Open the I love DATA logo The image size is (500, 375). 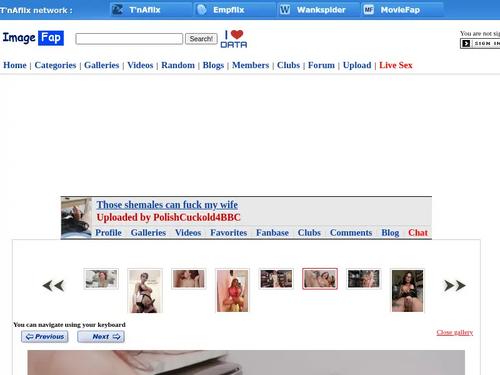pyautogui.click(x=234, y=39)
